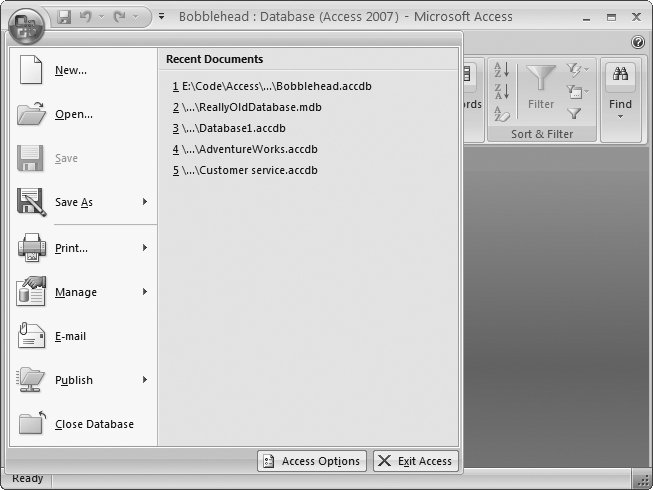
Task: Click the Office Button orb
Action: (27, 23)
